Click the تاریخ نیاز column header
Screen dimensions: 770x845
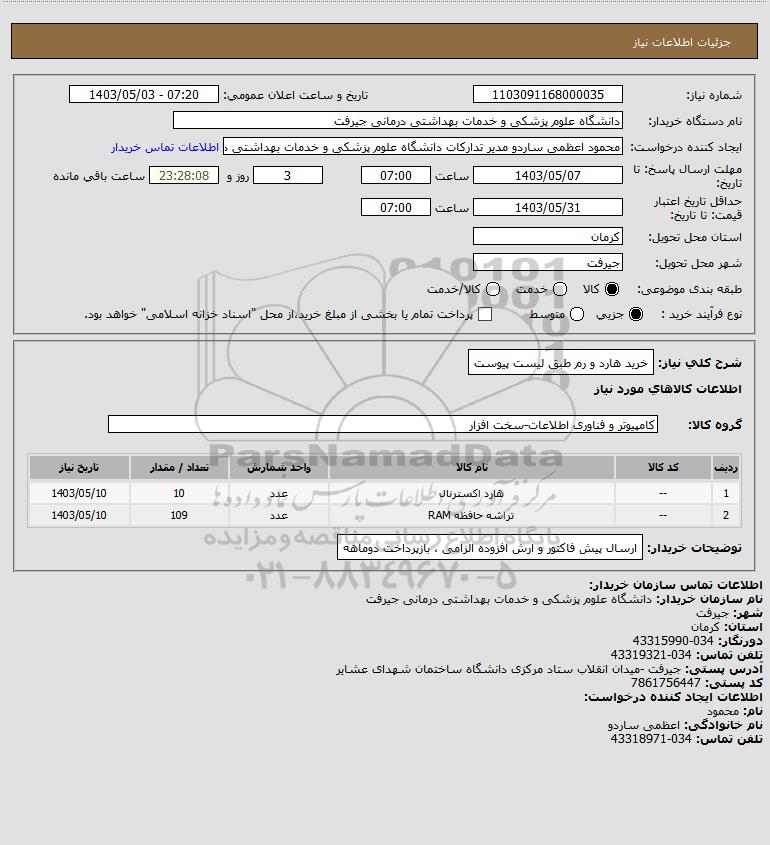[x=79, y=467]
